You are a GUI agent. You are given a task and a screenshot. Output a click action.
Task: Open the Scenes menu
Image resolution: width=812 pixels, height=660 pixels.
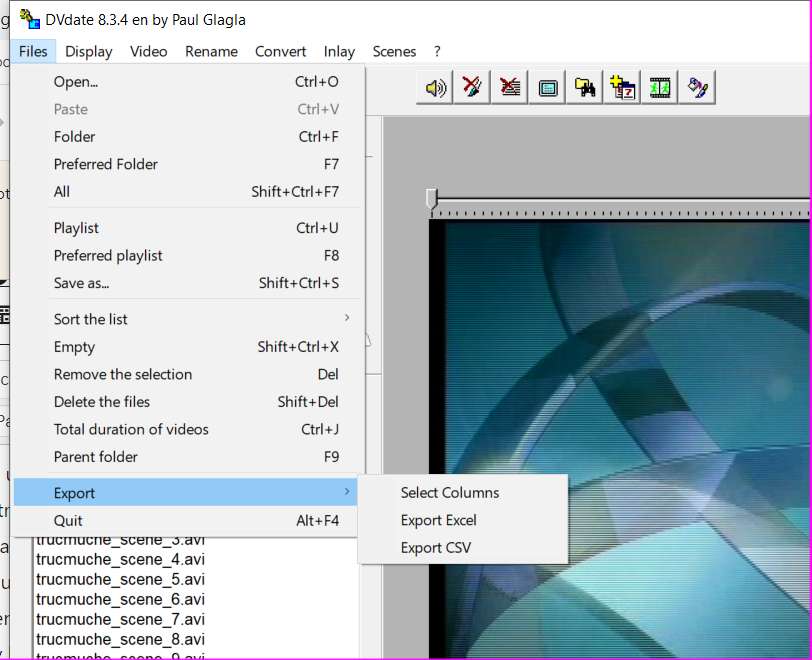394,51
